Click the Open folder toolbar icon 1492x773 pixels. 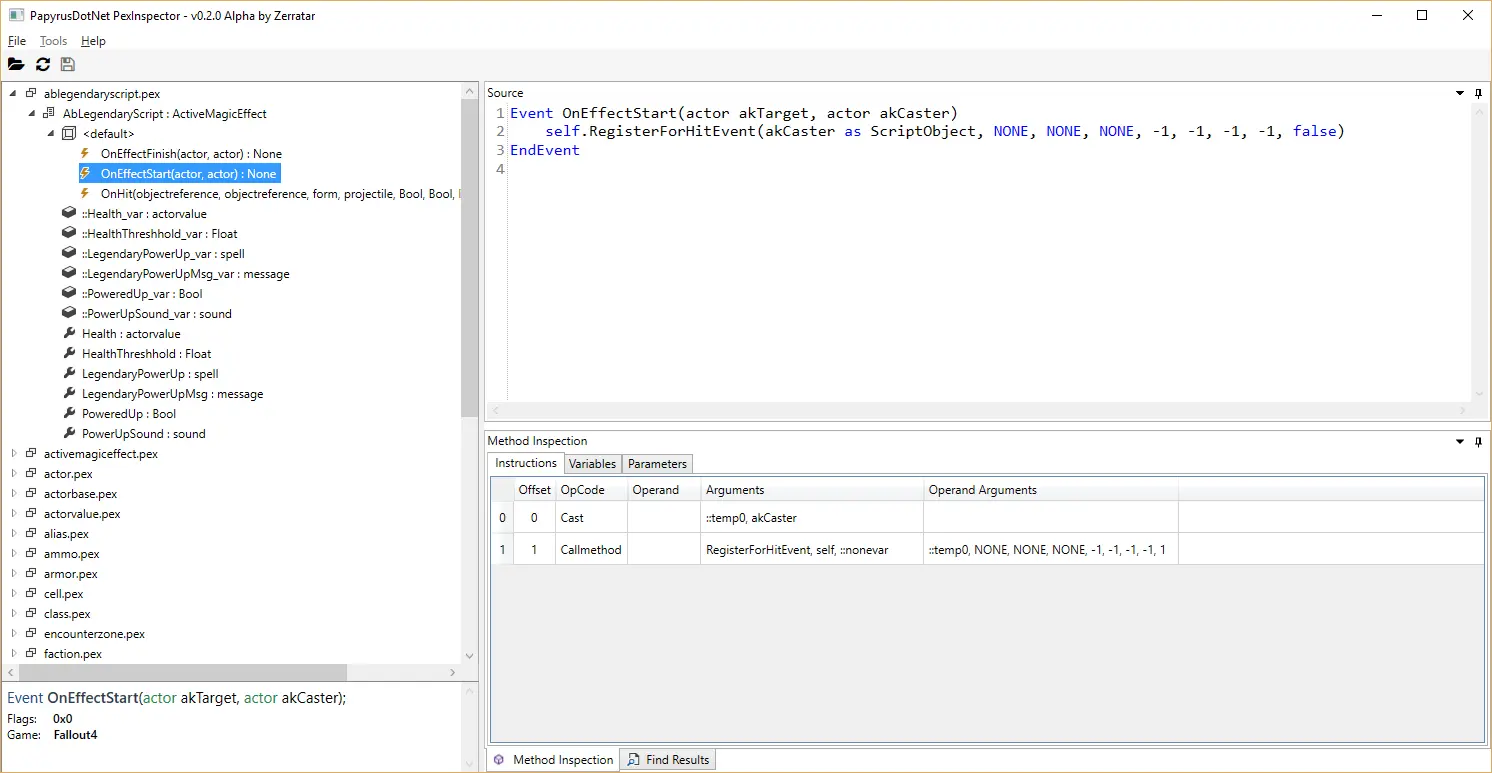point(16,65)
